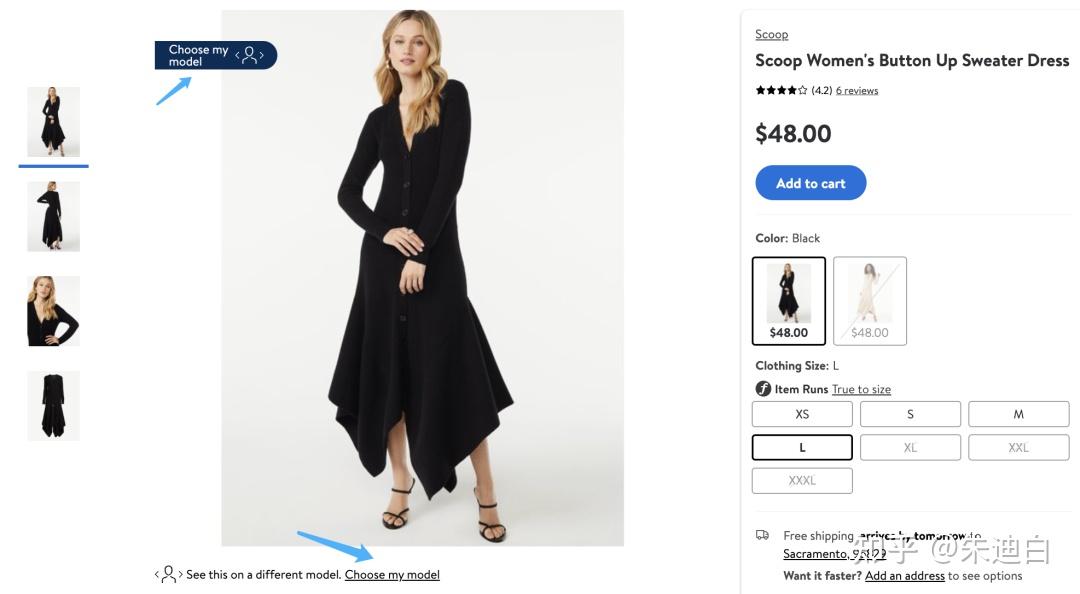Click the star rating icons
This screenshot has height=594, width=1080.
click(x=781, y=90)
